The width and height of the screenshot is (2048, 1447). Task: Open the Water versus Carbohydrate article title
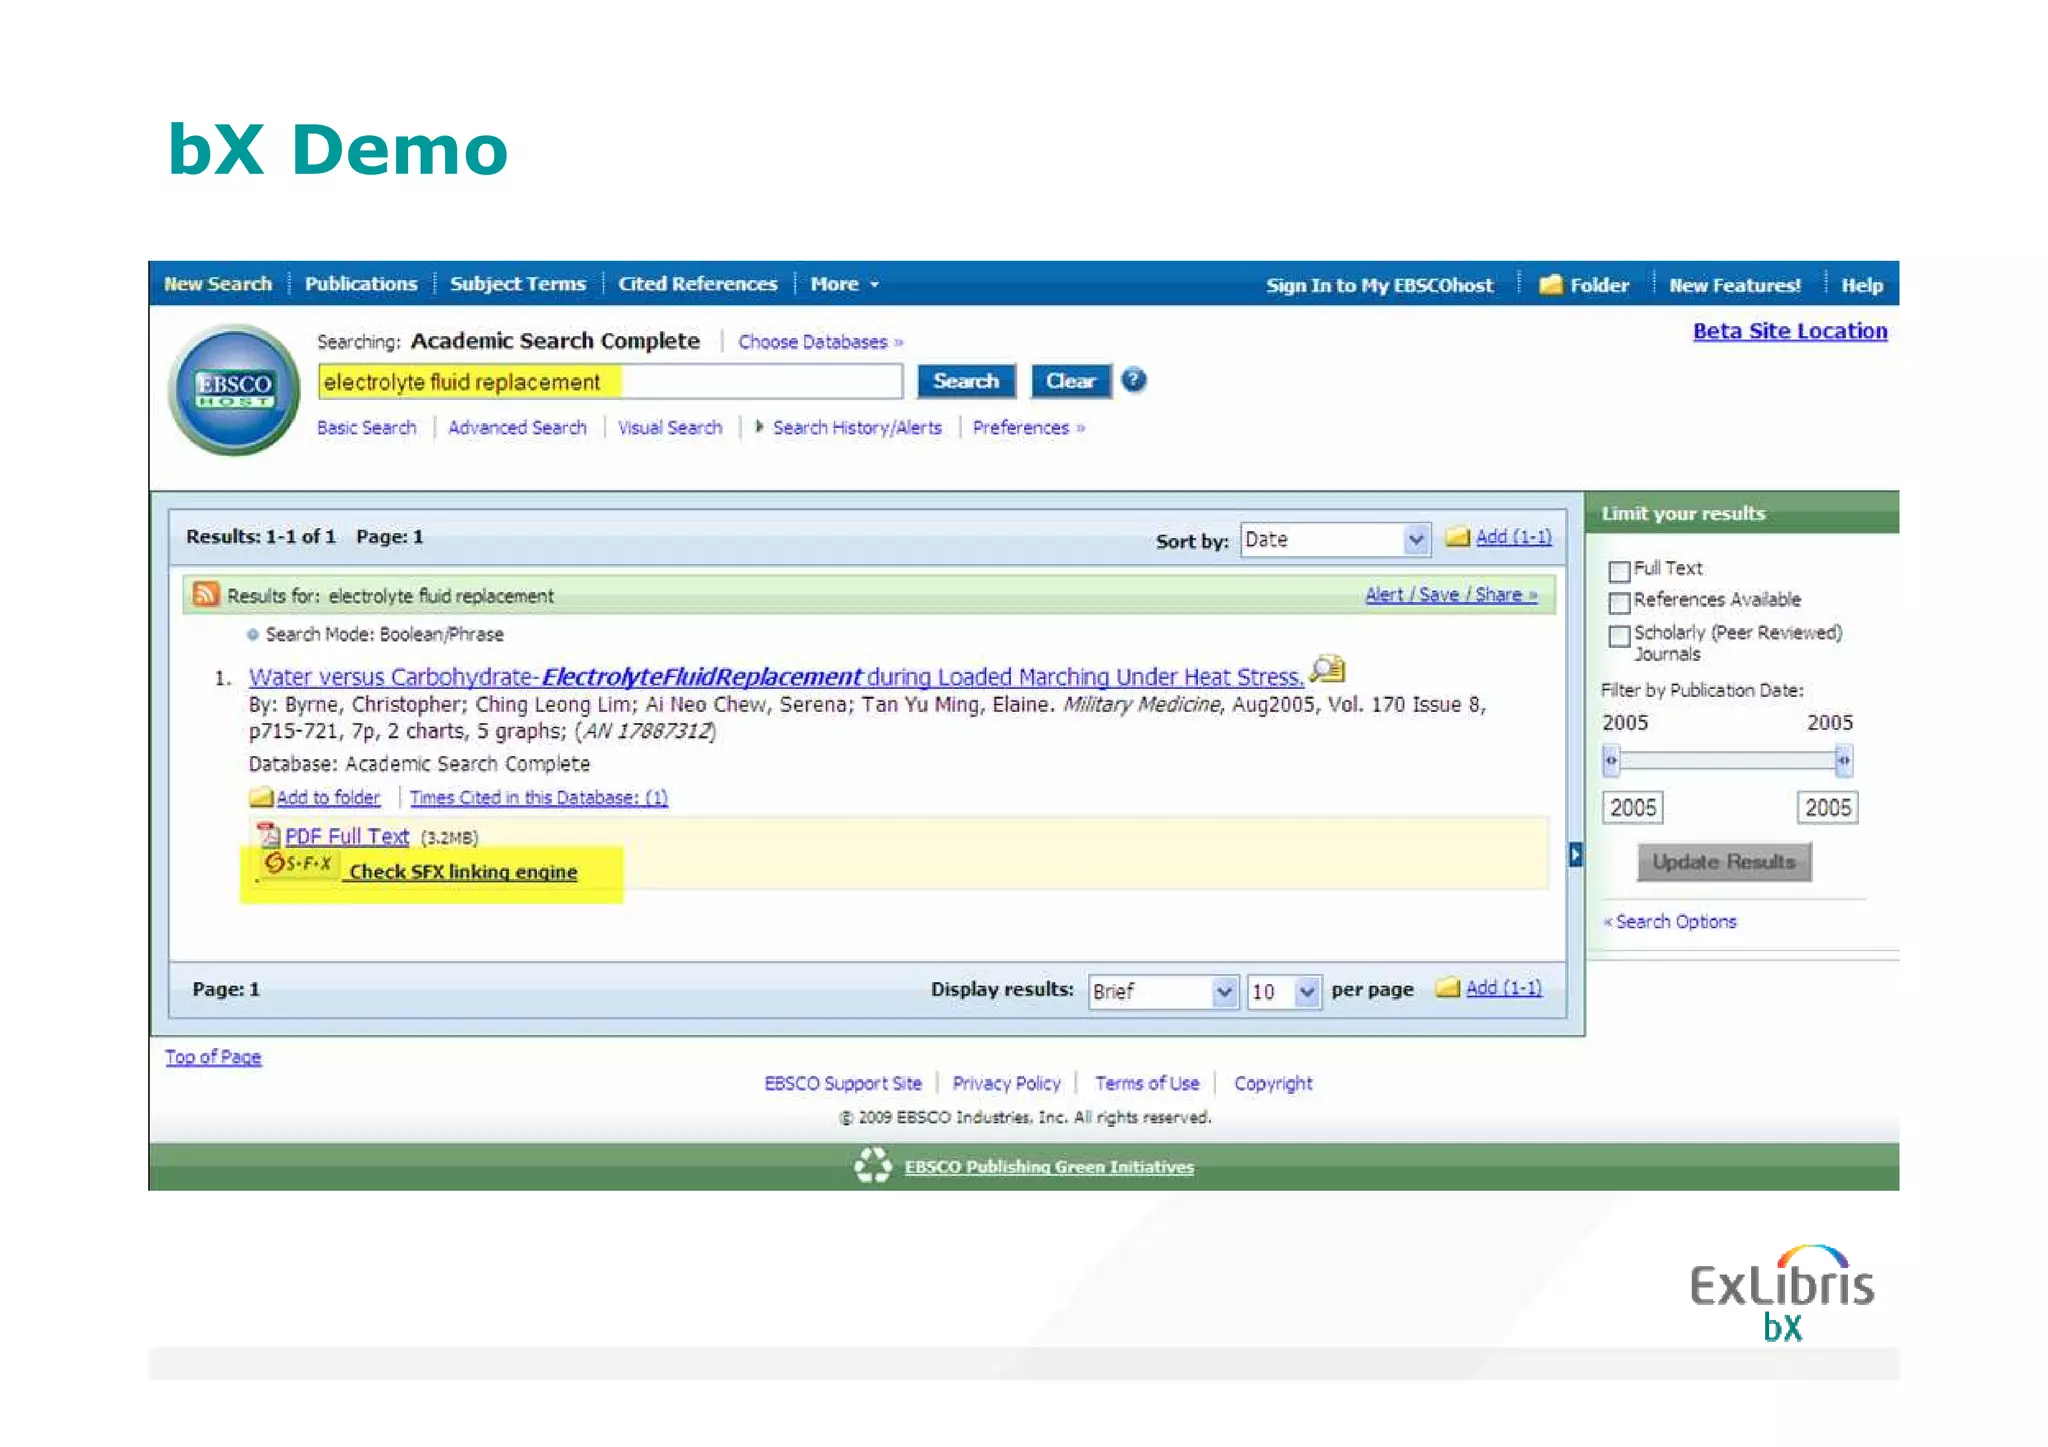776,677
